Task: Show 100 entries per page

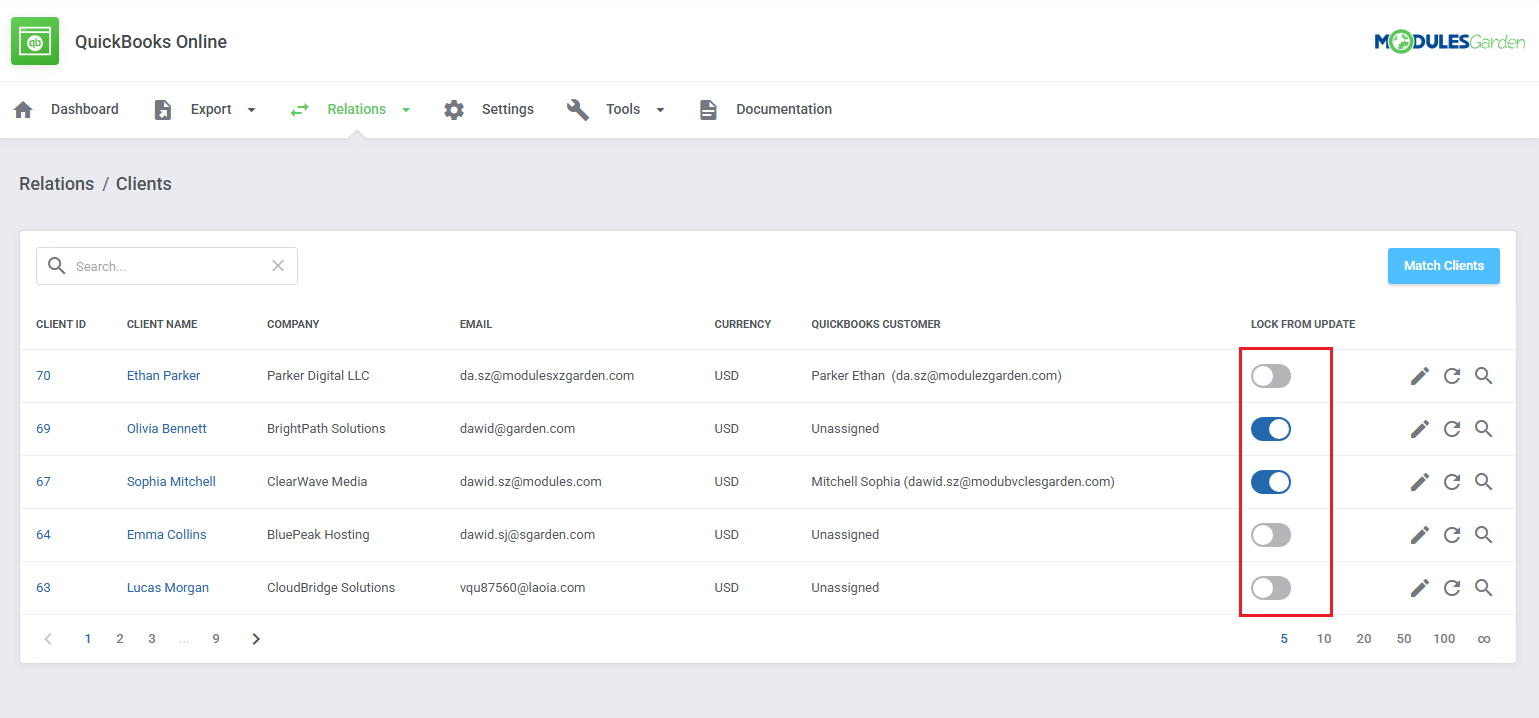Action: (x=1444, y=639)
